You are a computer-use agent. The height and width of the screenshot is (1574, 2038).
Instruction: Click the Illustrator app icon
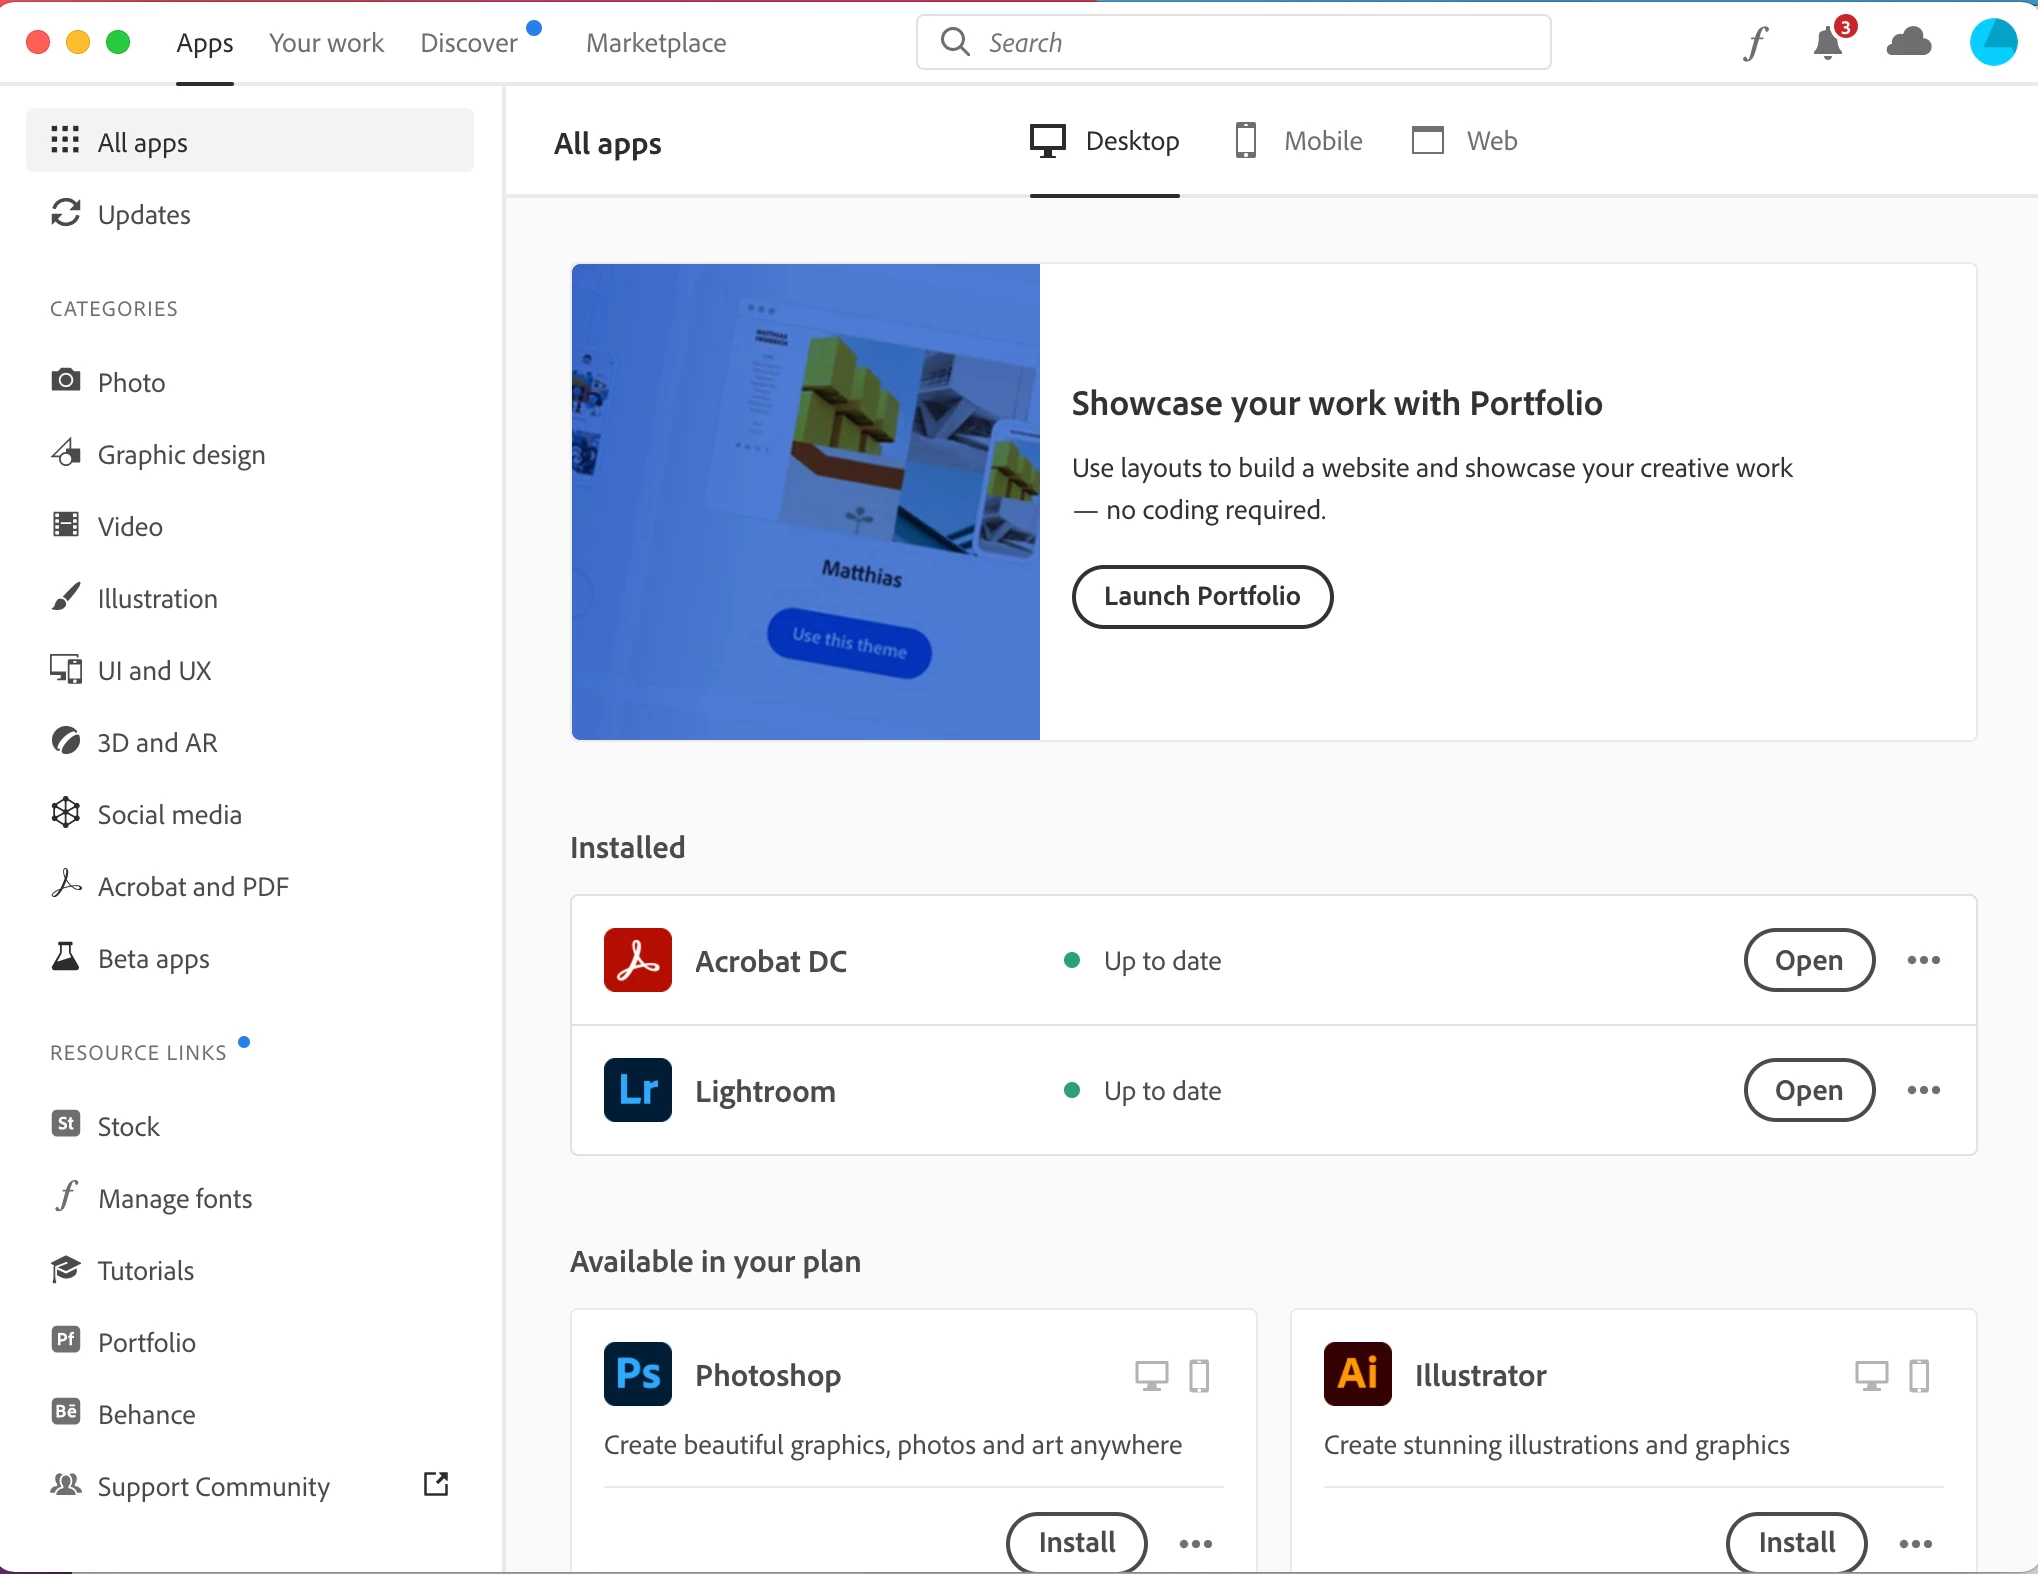tap(1358, 1374)
